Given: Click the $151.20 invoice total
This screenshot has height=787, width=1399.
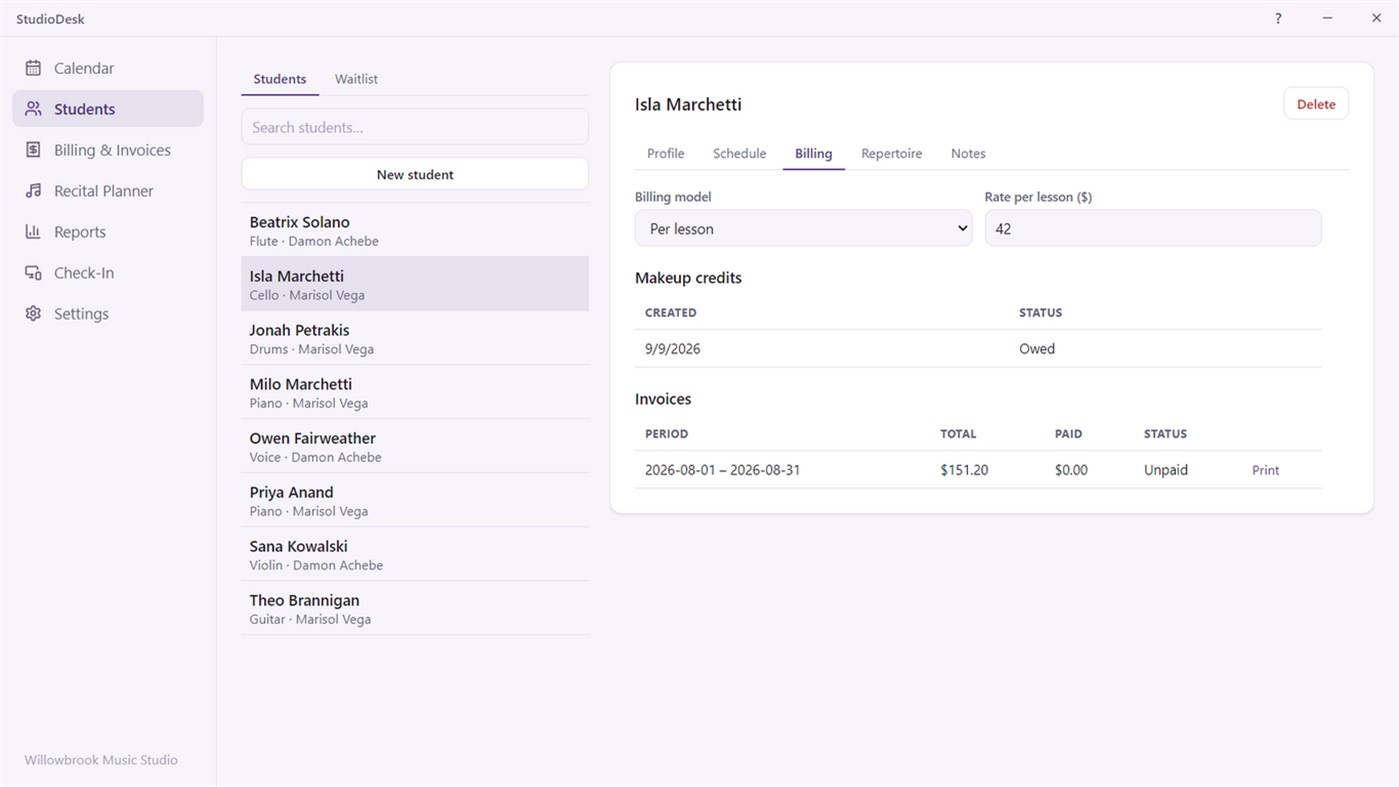Looking at the screenshot, I should pos(964,470).
